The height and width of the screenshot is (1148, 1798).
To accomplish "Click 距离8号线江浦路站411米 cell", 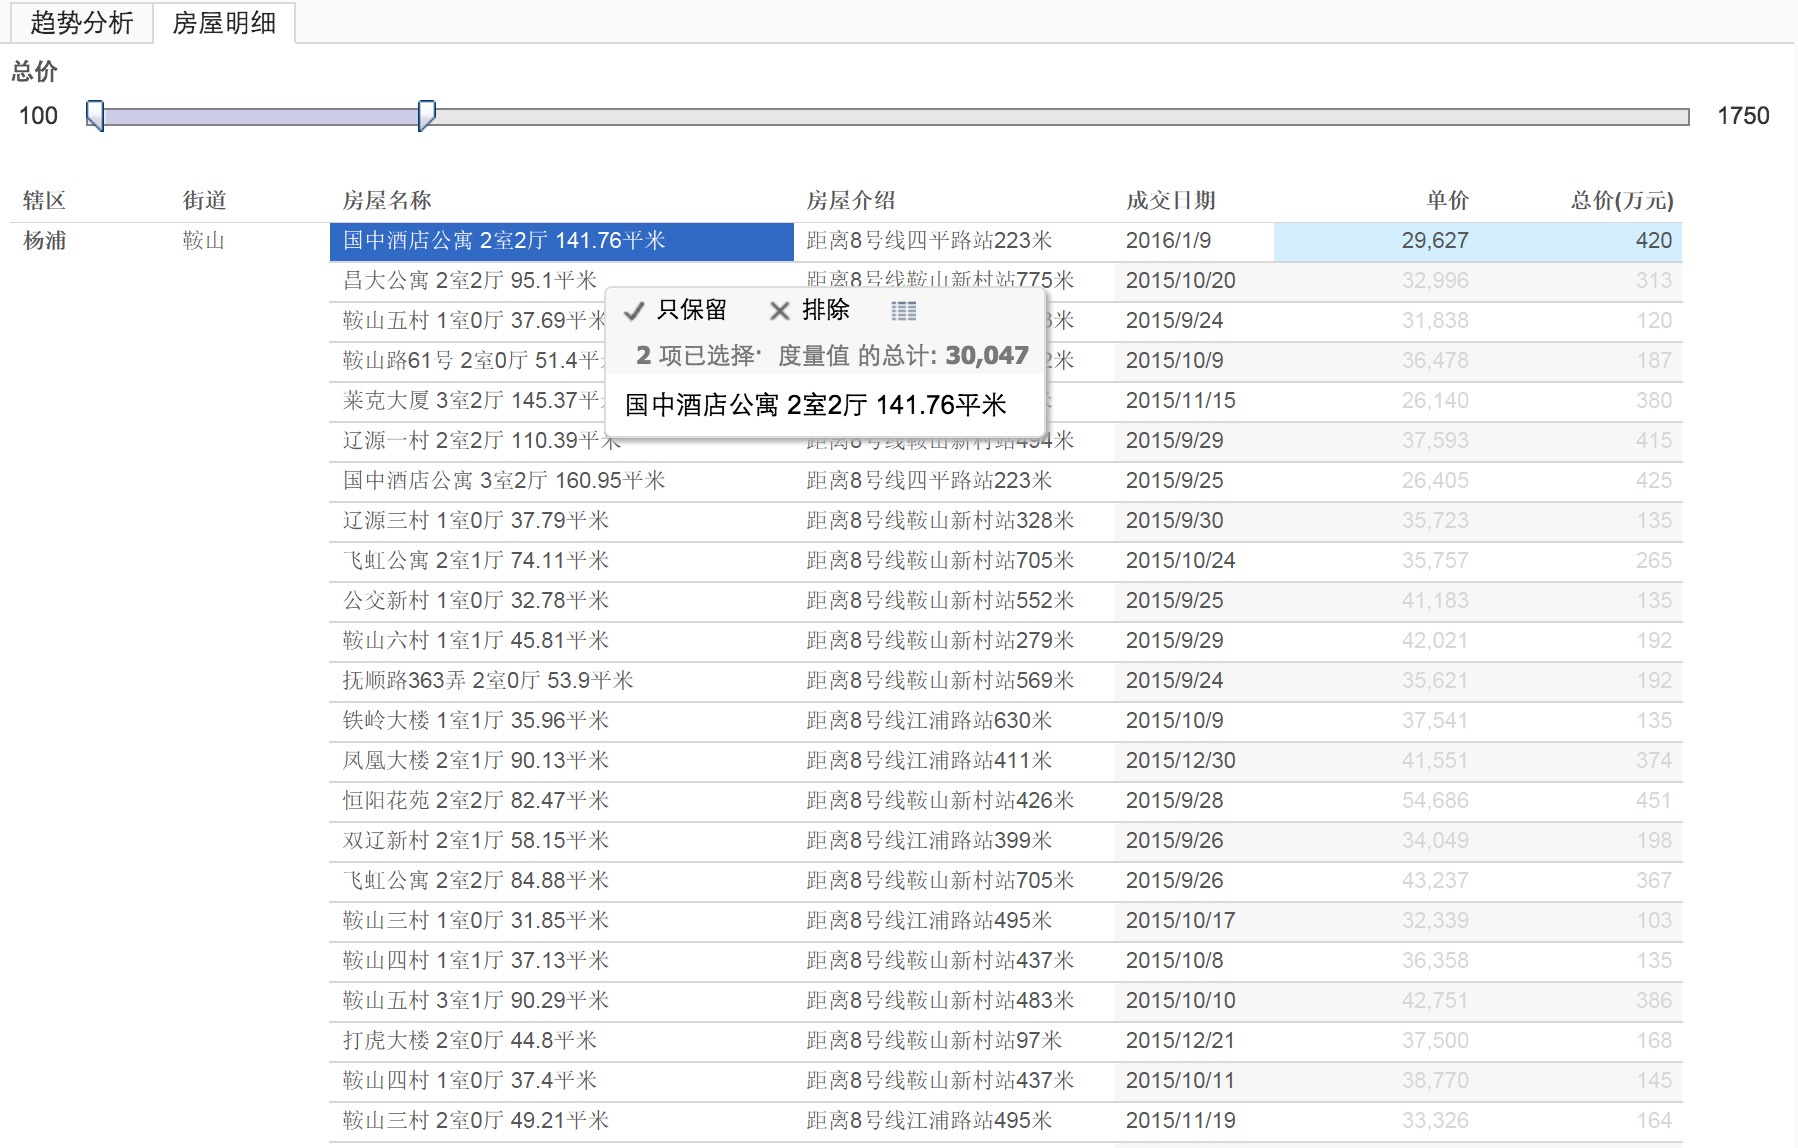I will tap(929, 760).
